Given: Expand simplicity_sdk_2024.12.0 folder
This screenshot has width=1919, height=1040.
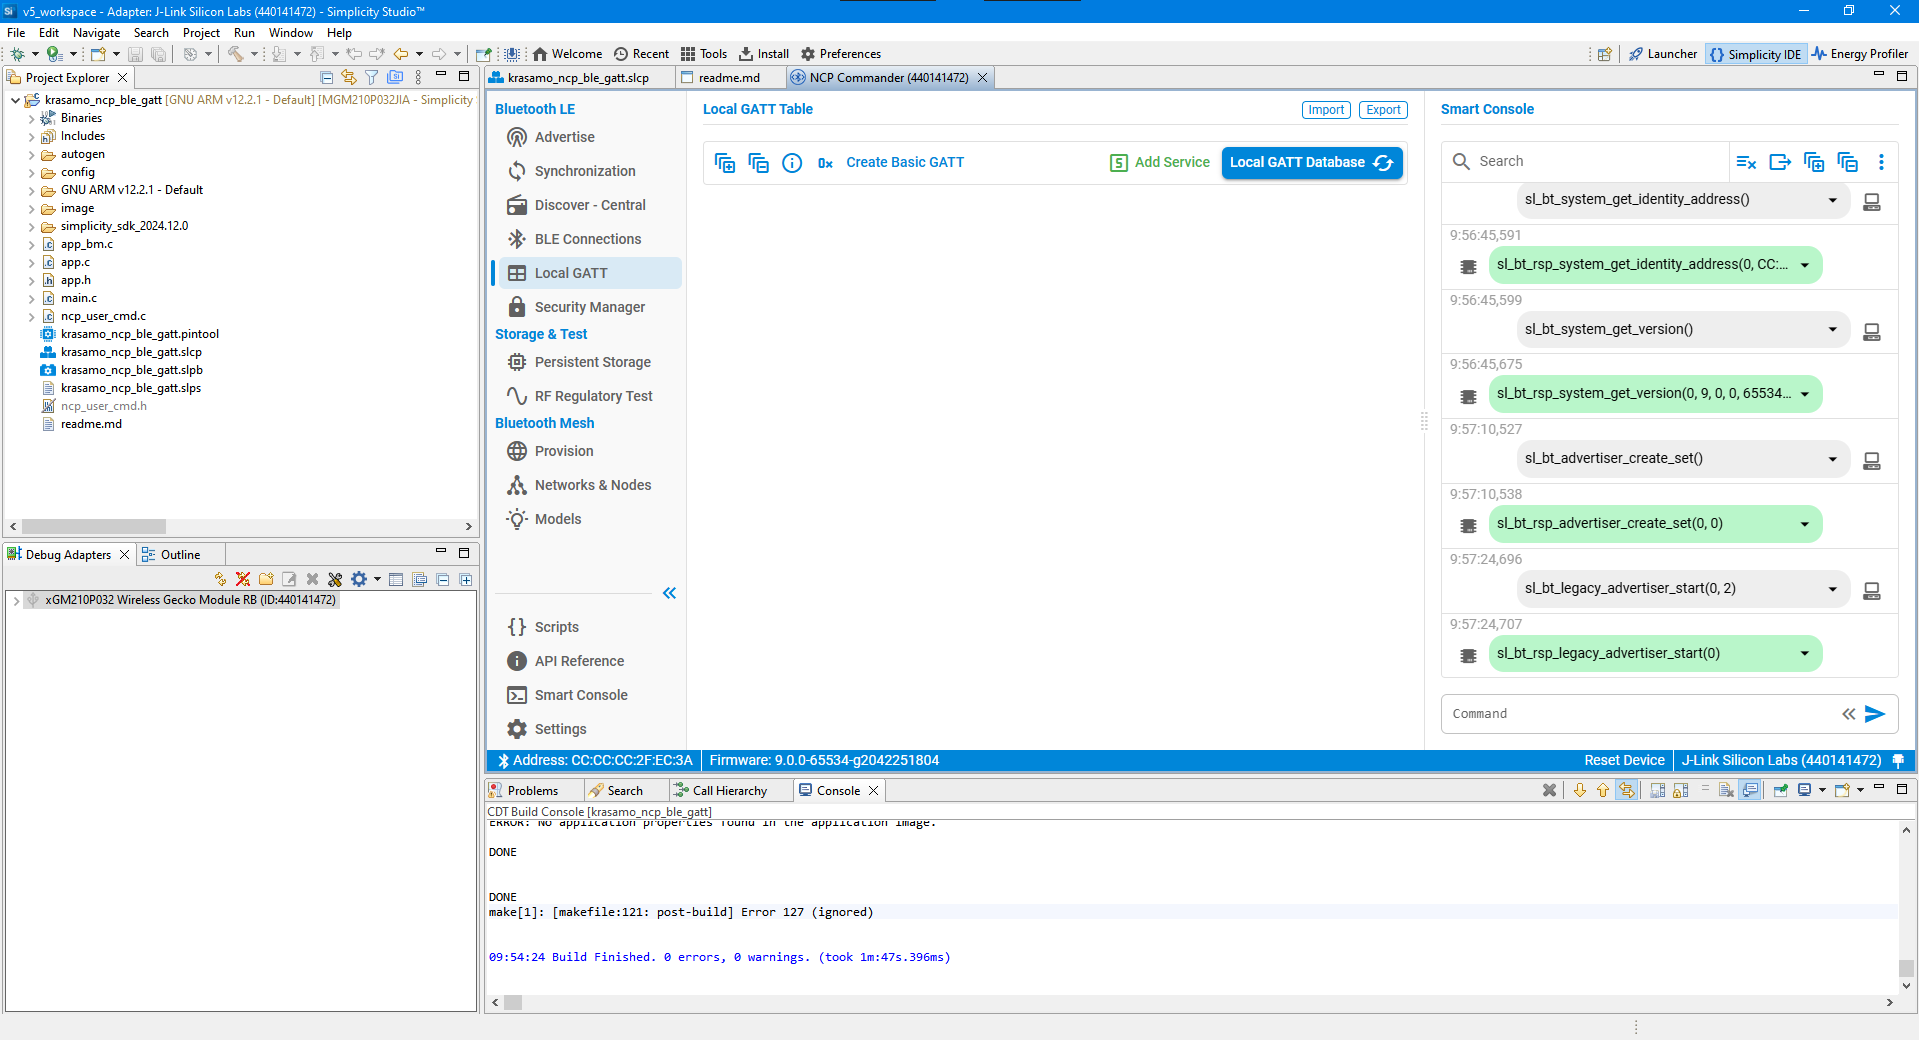Looking at the screenshot, I should (31, 226).
